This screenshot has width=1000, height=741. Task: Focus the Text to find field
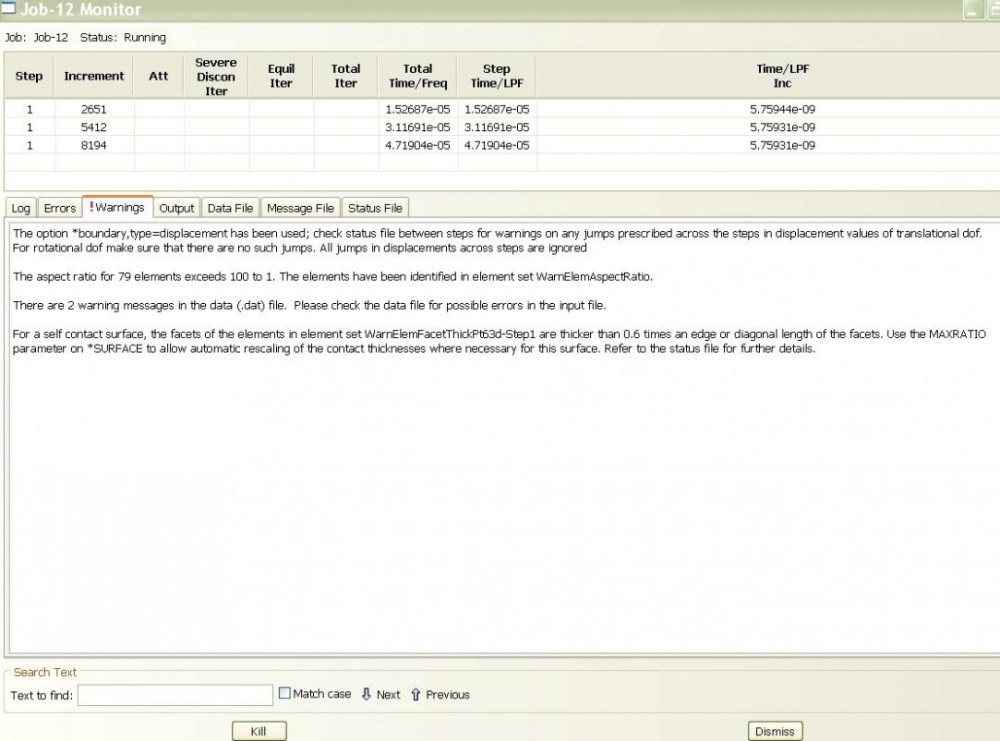click(x=175, y=694)
